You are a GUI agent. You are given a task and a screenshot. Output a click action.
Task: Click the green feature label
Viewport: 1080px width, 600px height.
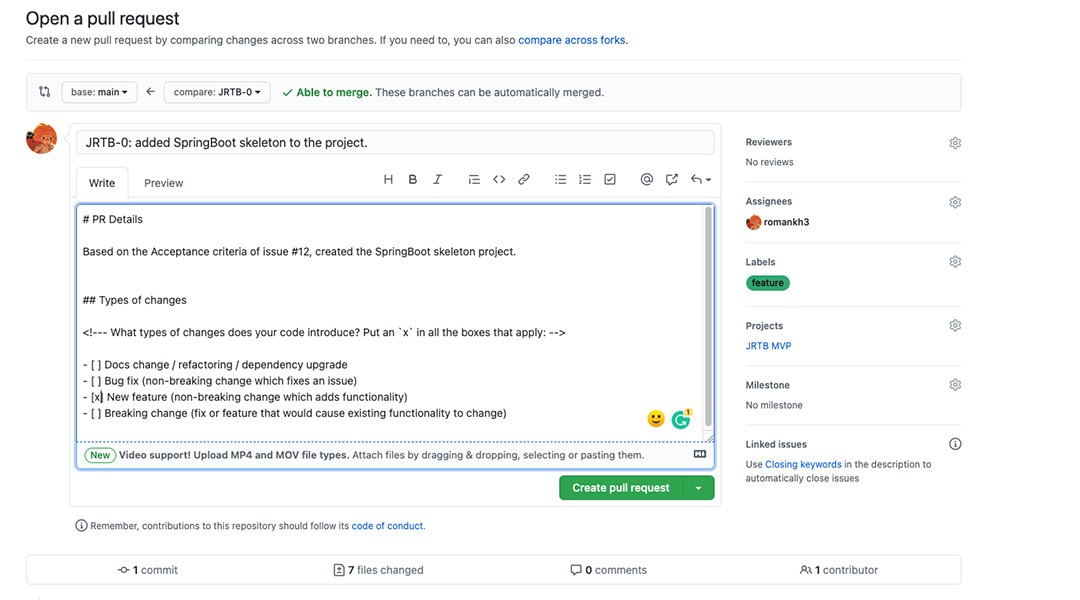767,282
